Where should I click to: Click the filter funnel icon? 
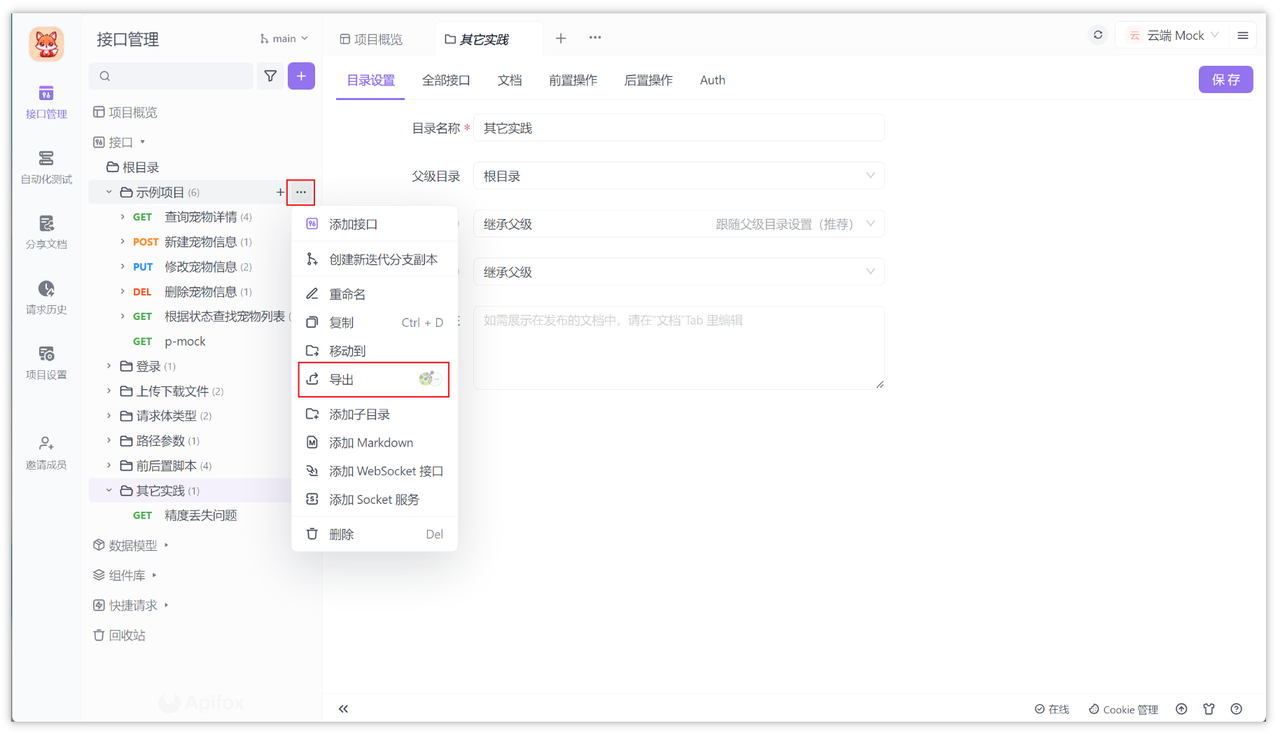pos(270,76)
